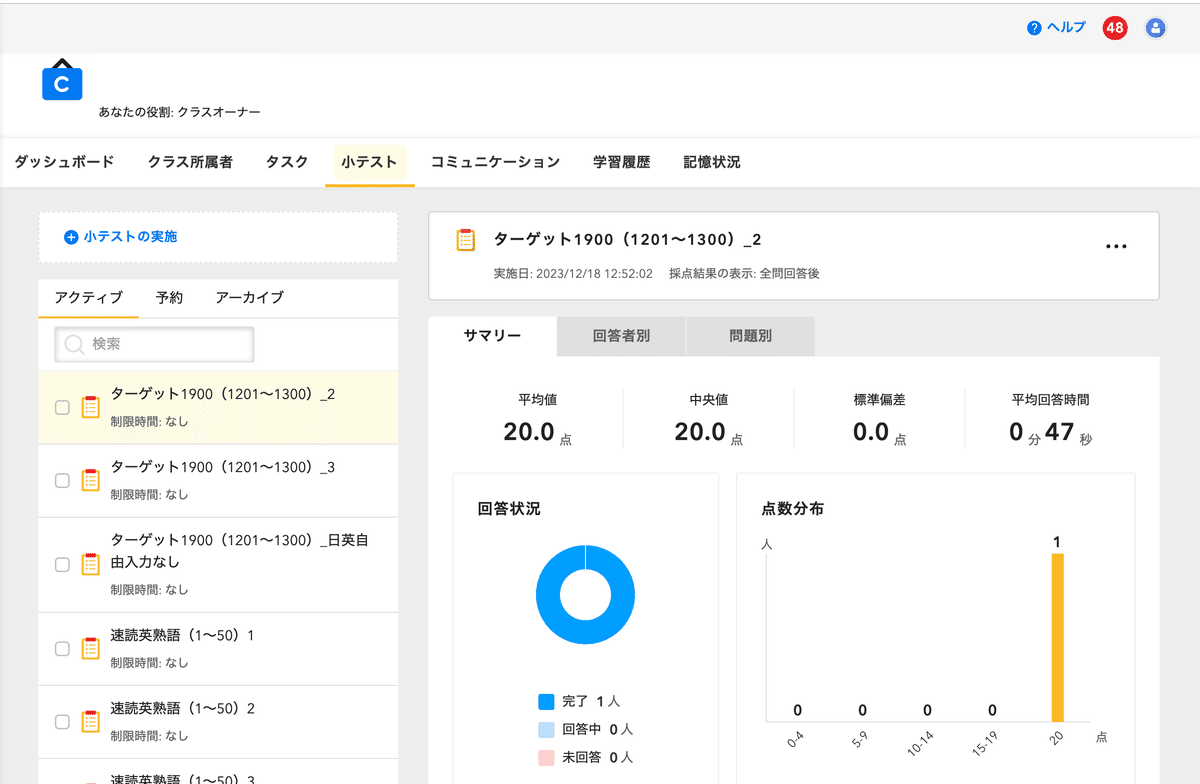The image size is (1200, 784).
Task: Open the user account avatar icon
Action: pyautogui.click(x=1156, y=28)
